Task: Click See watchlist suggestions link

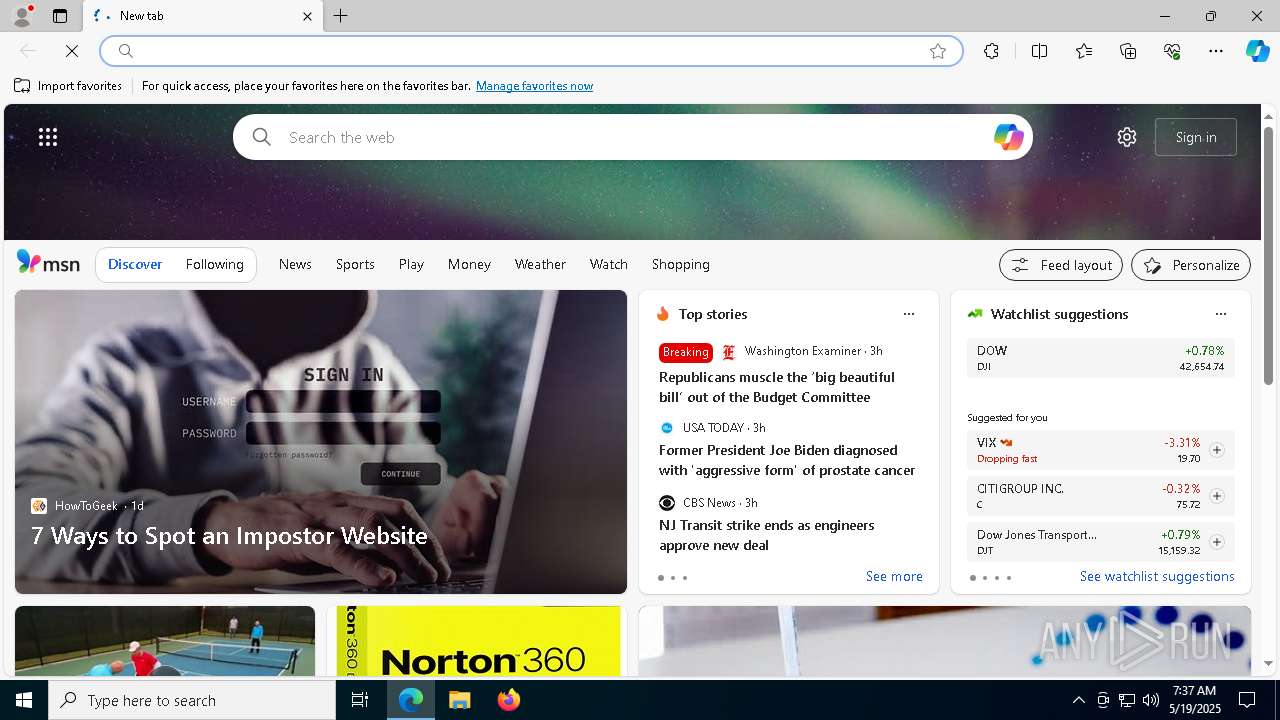Action: click(1157, 576)
